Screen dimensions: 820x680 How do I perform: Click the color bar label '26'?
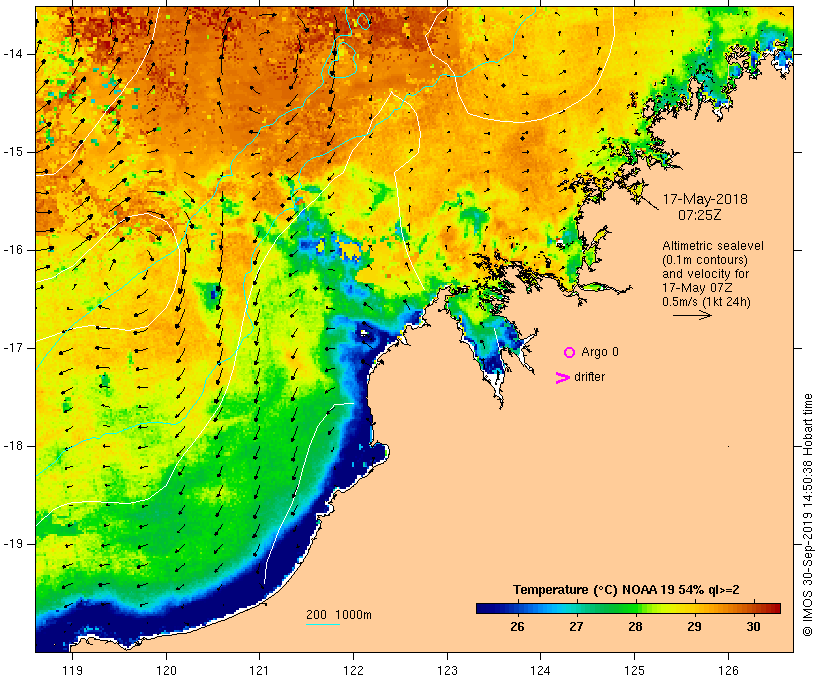[517, 626]
